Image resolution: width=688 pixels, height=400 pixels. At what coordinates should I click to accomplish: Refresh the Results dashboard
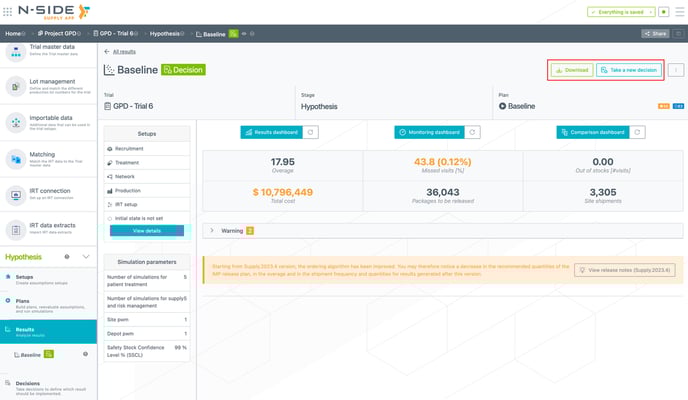(x=312, y=132)
